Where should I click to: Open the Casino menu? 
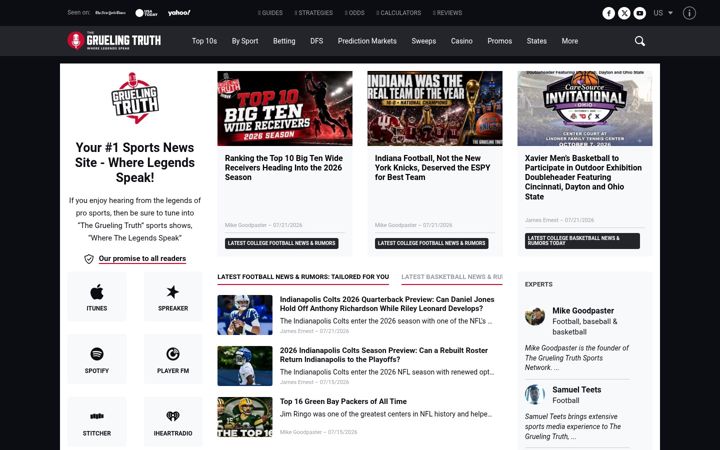(461, 41)
